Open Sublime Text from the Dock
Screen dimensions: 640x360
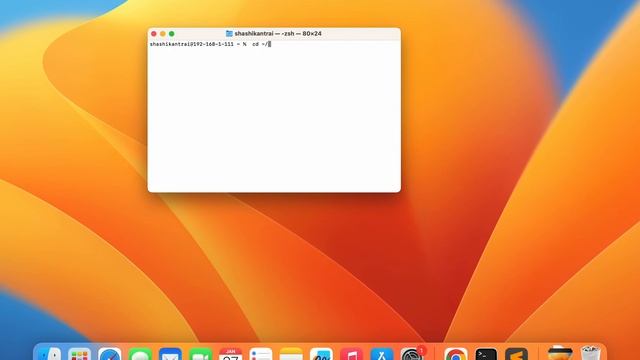[x=516, y=354]
